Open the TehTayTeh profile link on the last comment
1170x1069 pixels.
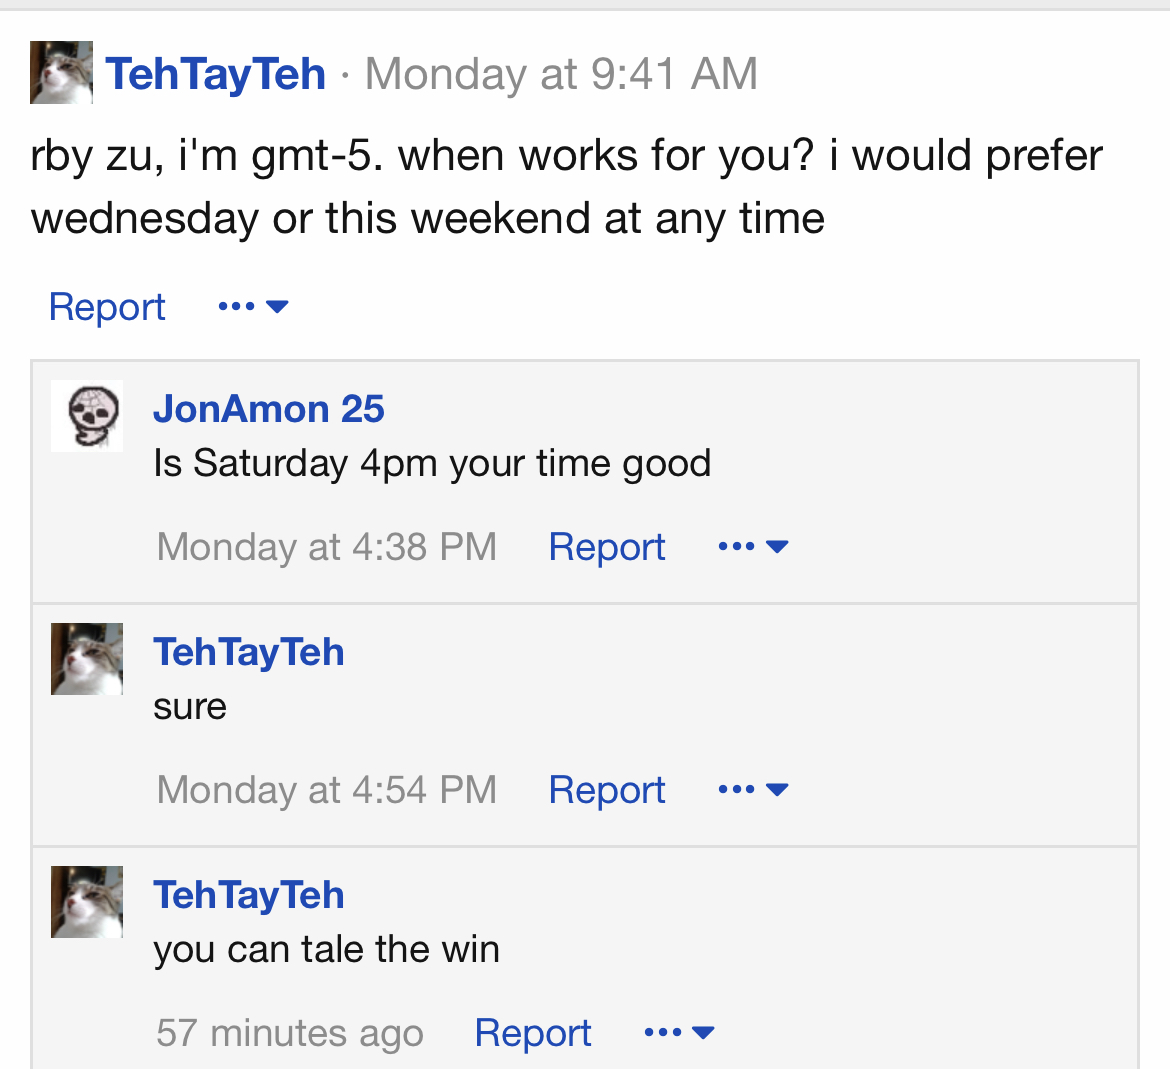(249, 895)
